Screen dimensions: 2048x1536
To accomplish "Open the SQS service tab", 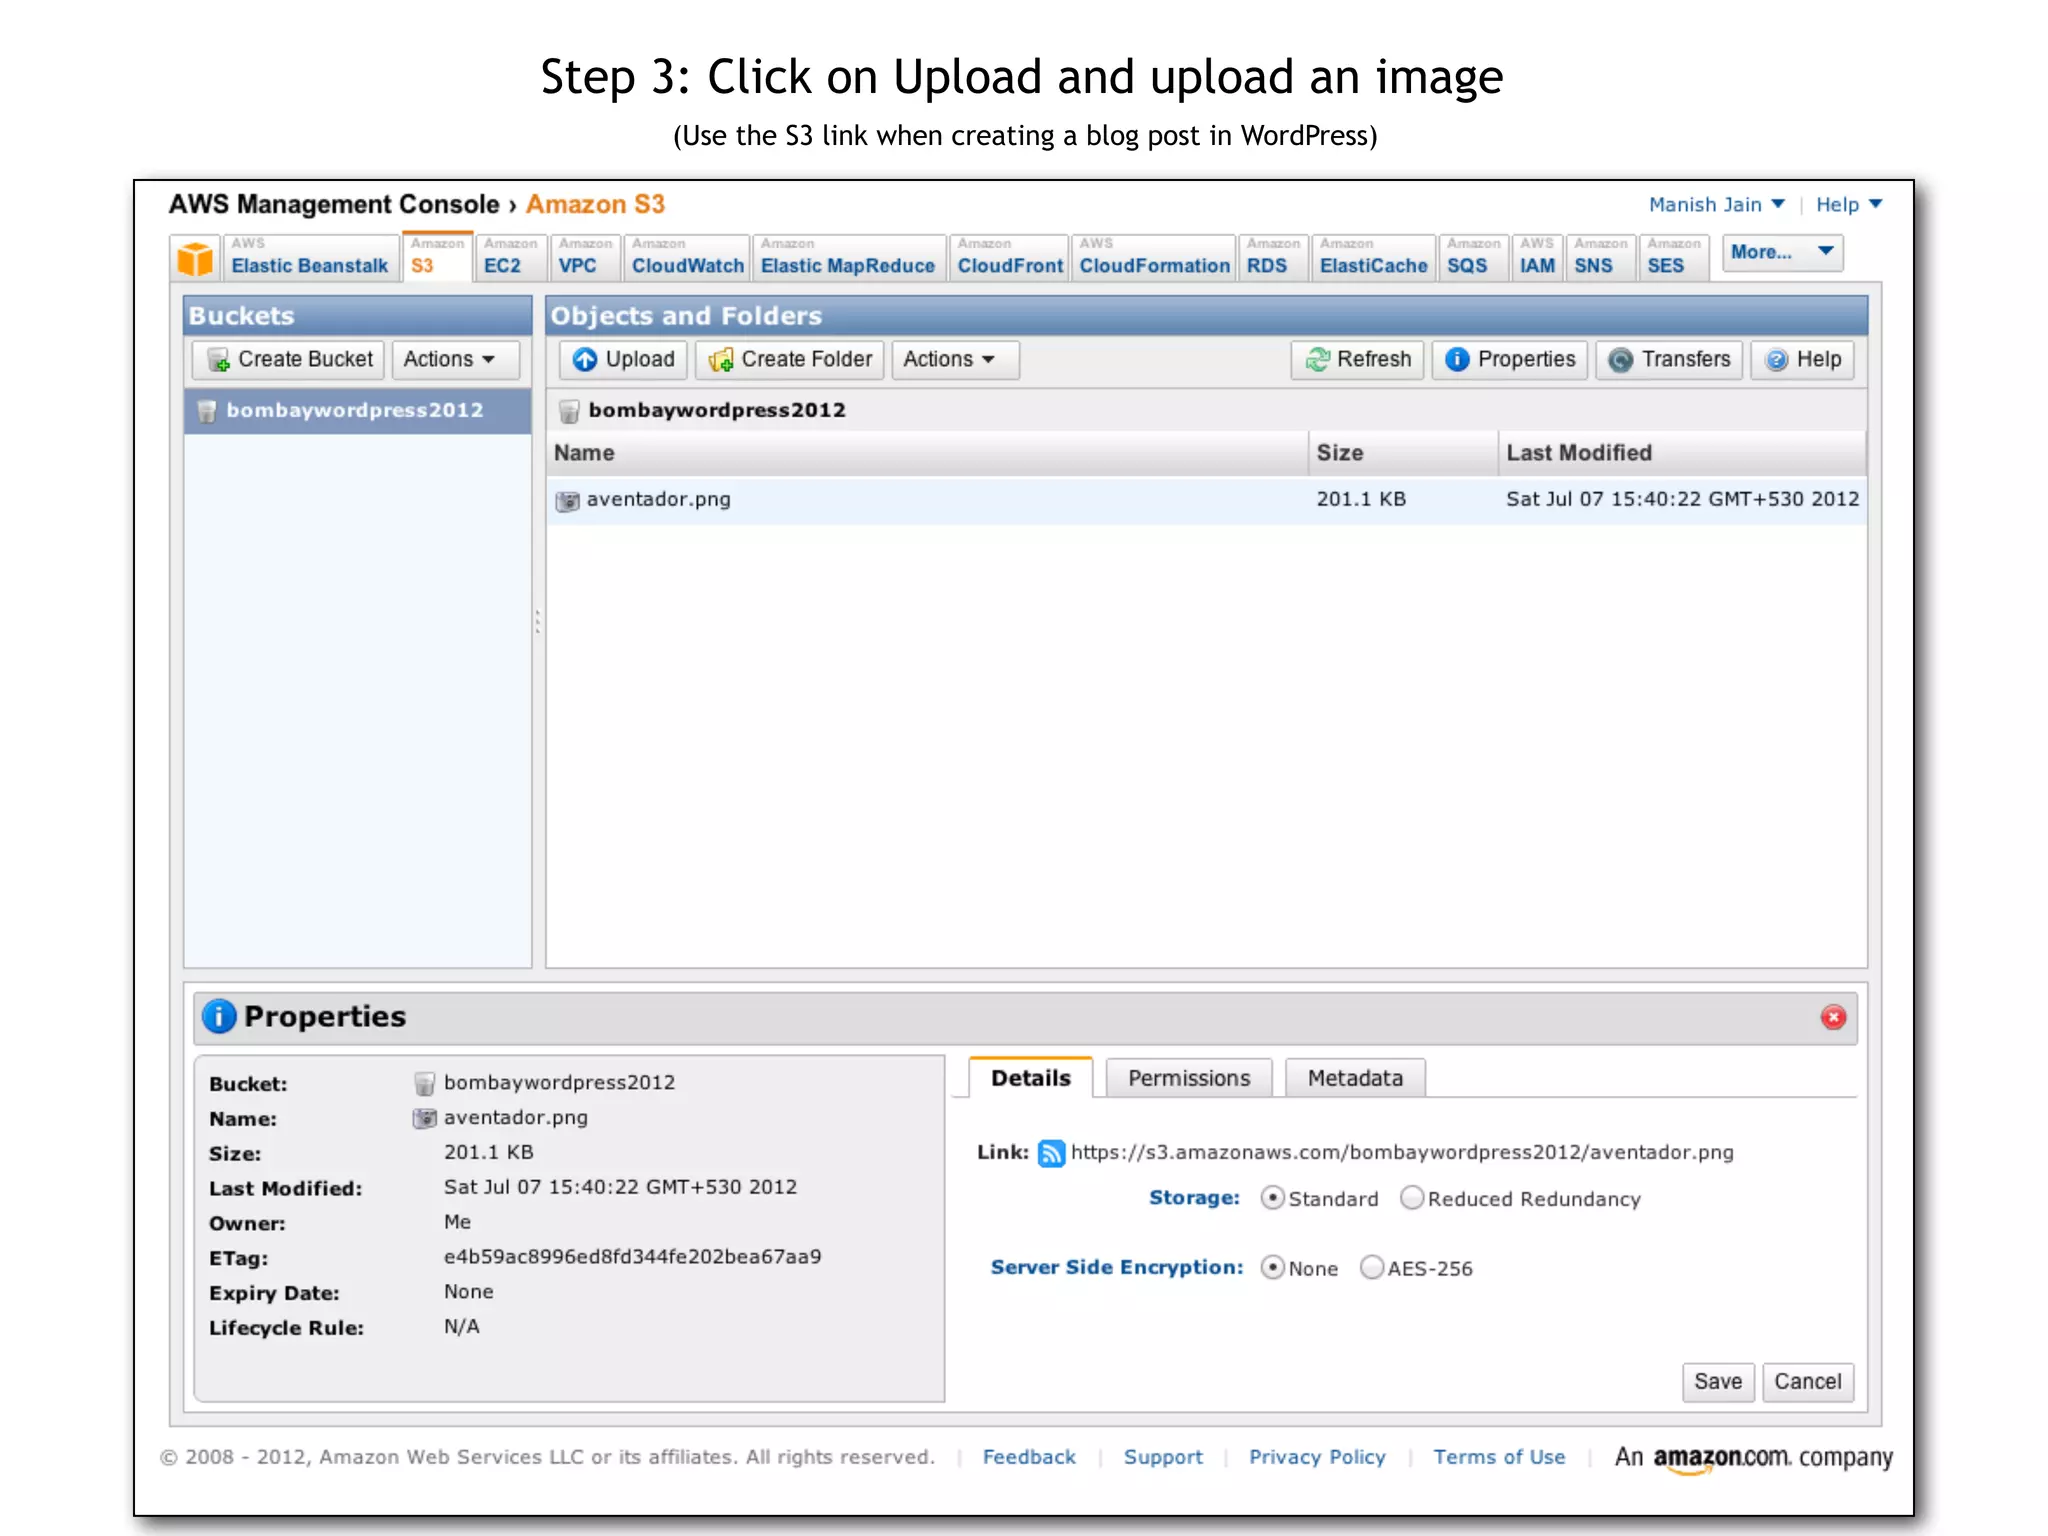I will point(1473,257).
